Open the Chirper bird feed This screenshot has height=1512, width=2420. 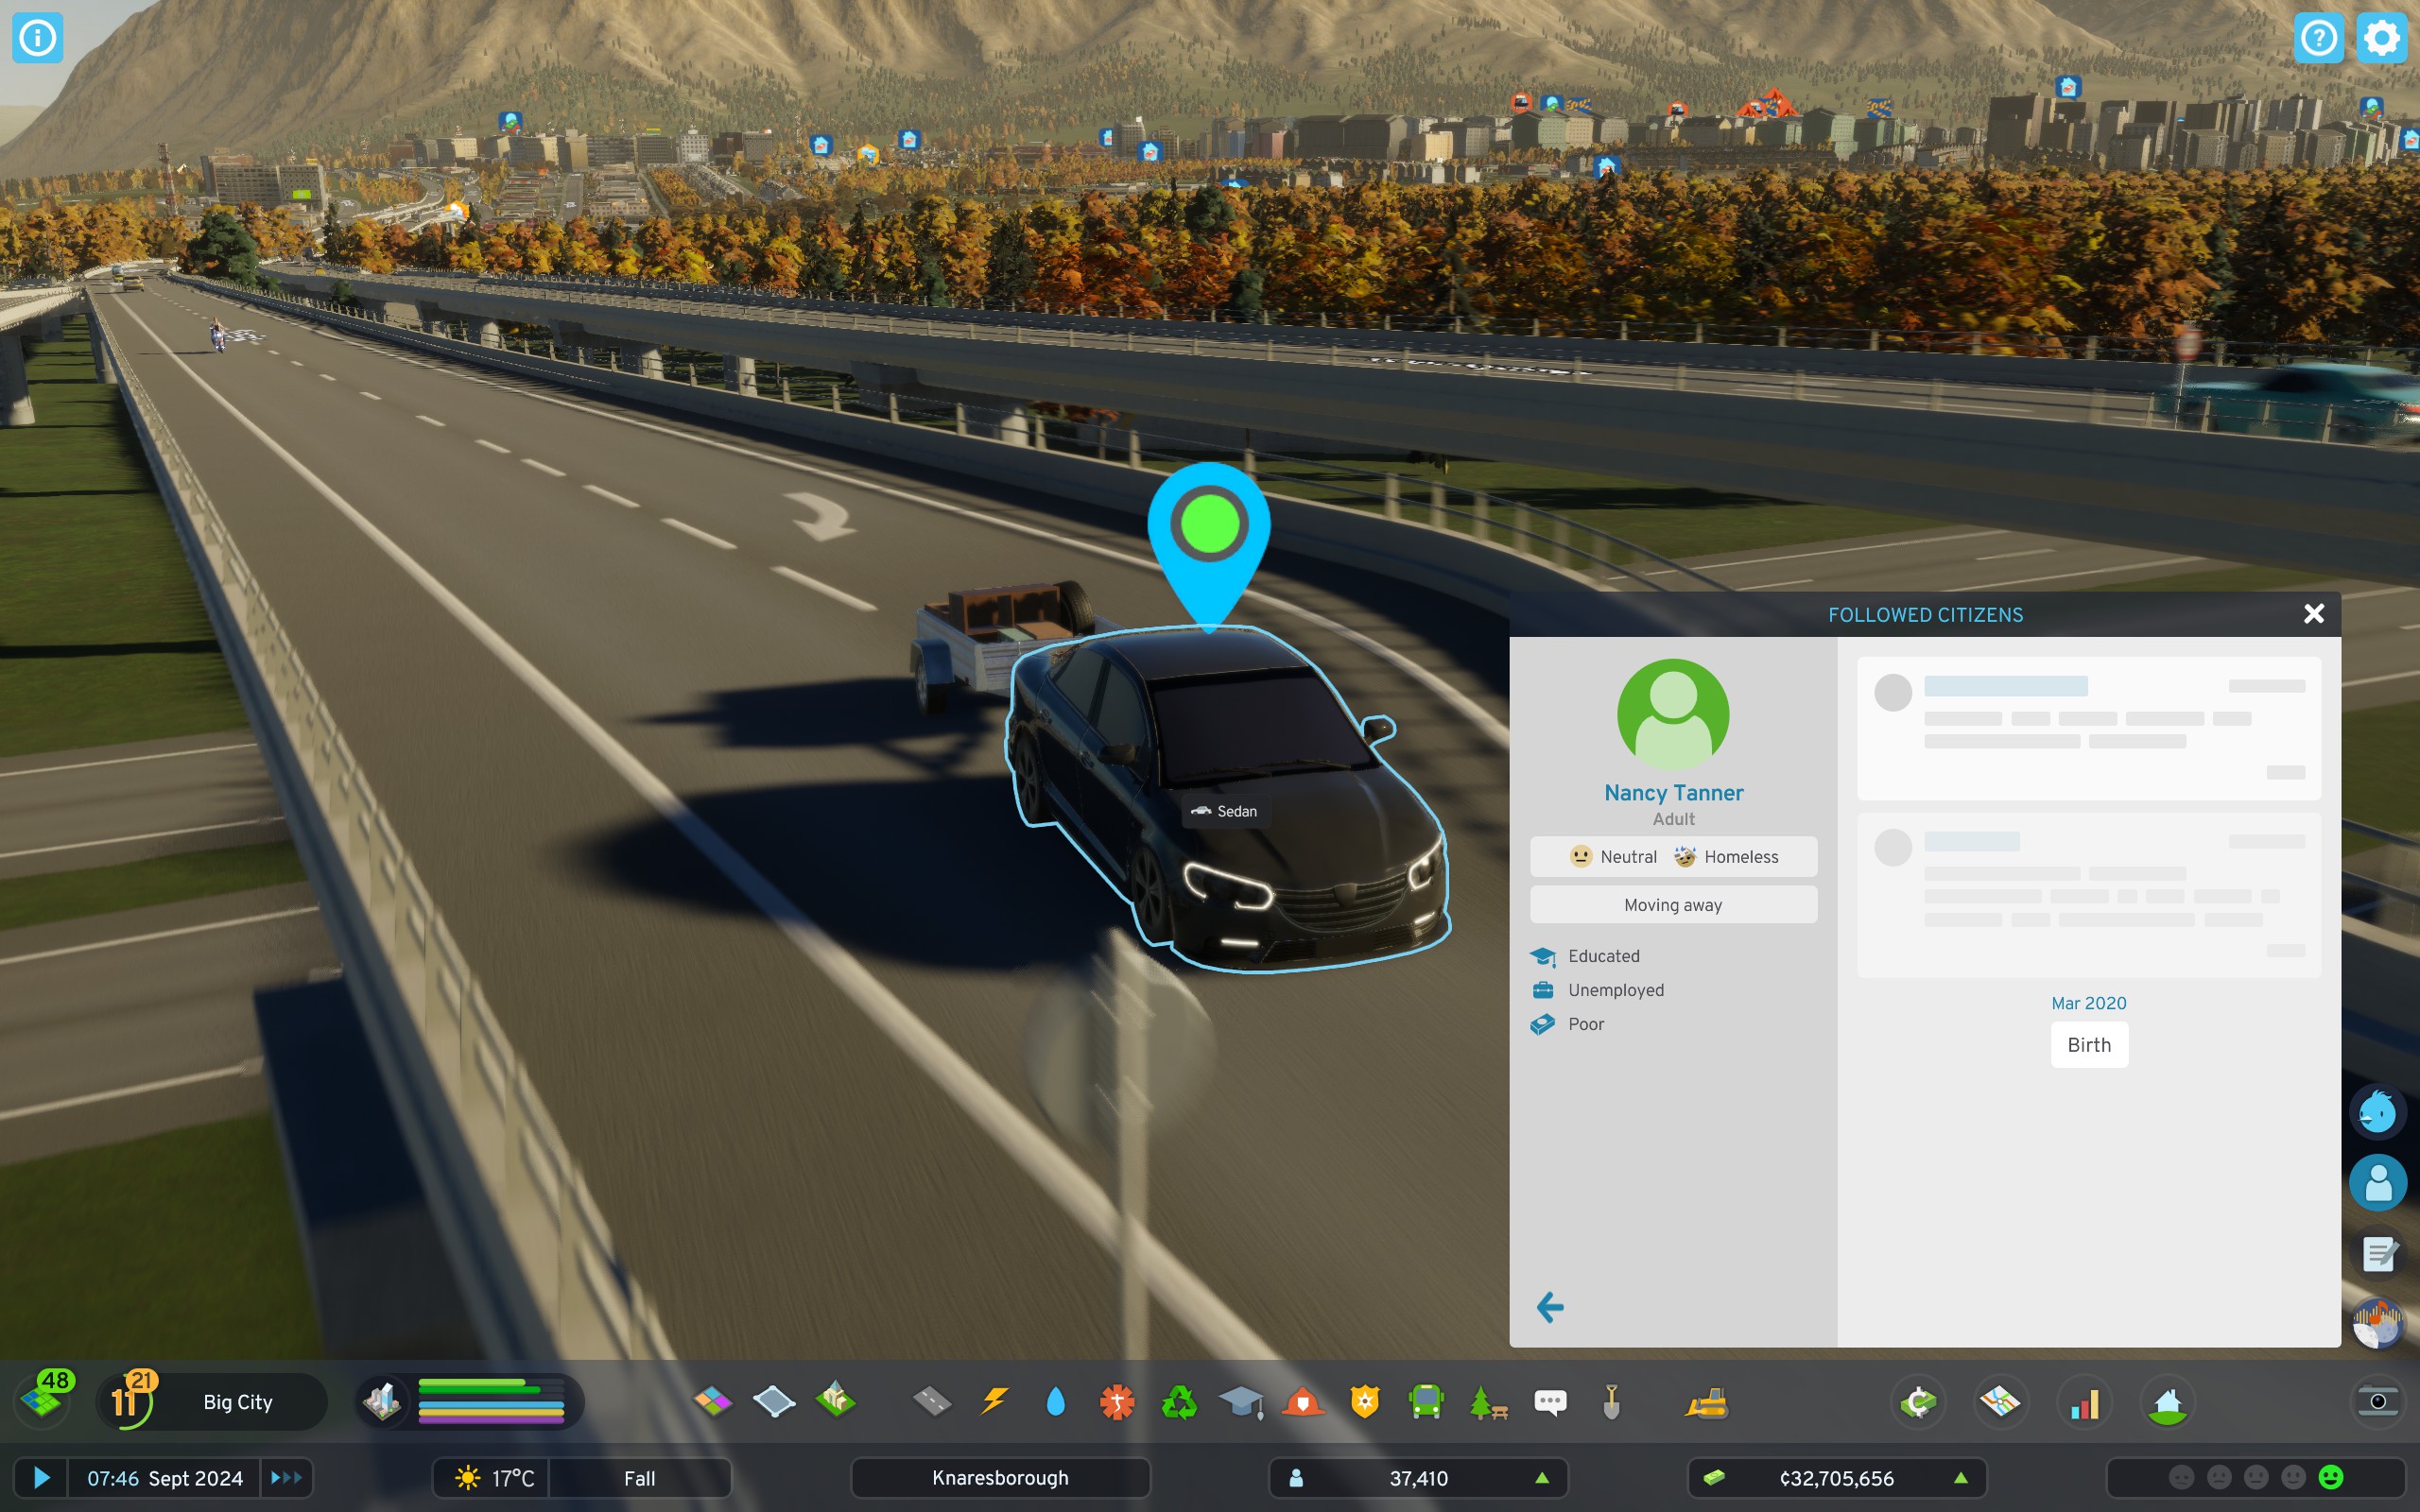[2378, 1111]
